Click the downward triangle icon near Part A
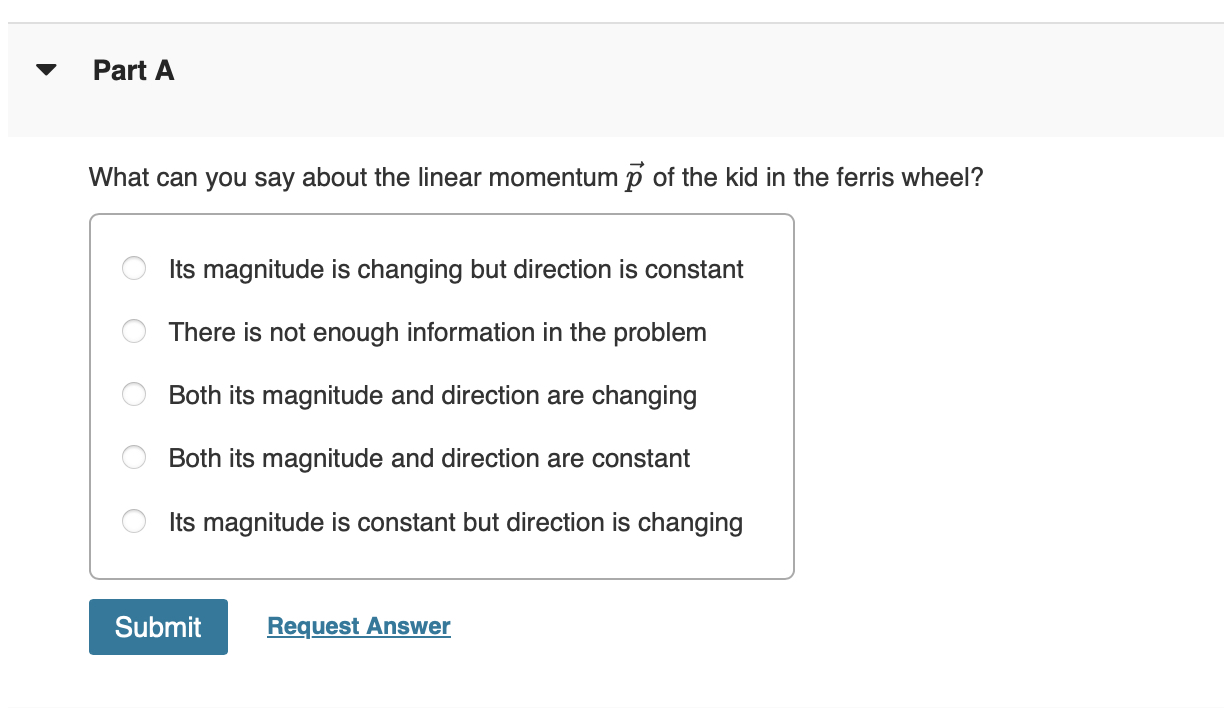This screenshot has width=1224, height=708. [46, 68]
